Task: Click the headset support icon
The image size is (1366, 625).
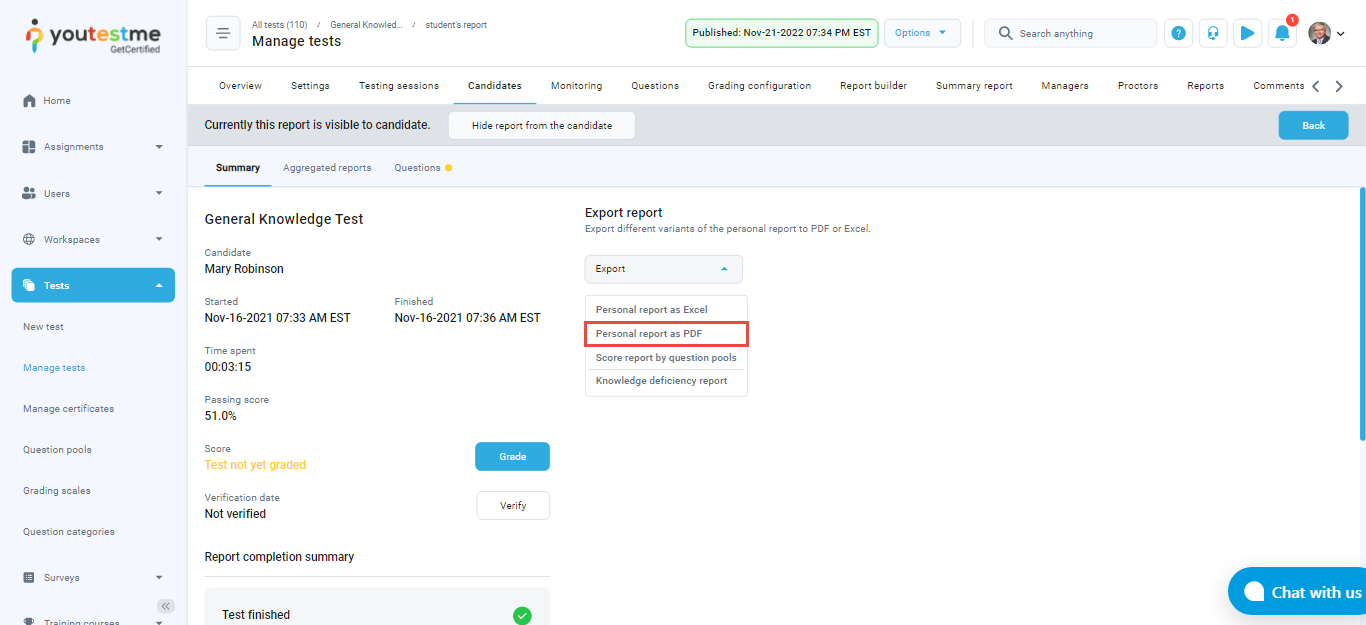Action: click(1213, 33)
